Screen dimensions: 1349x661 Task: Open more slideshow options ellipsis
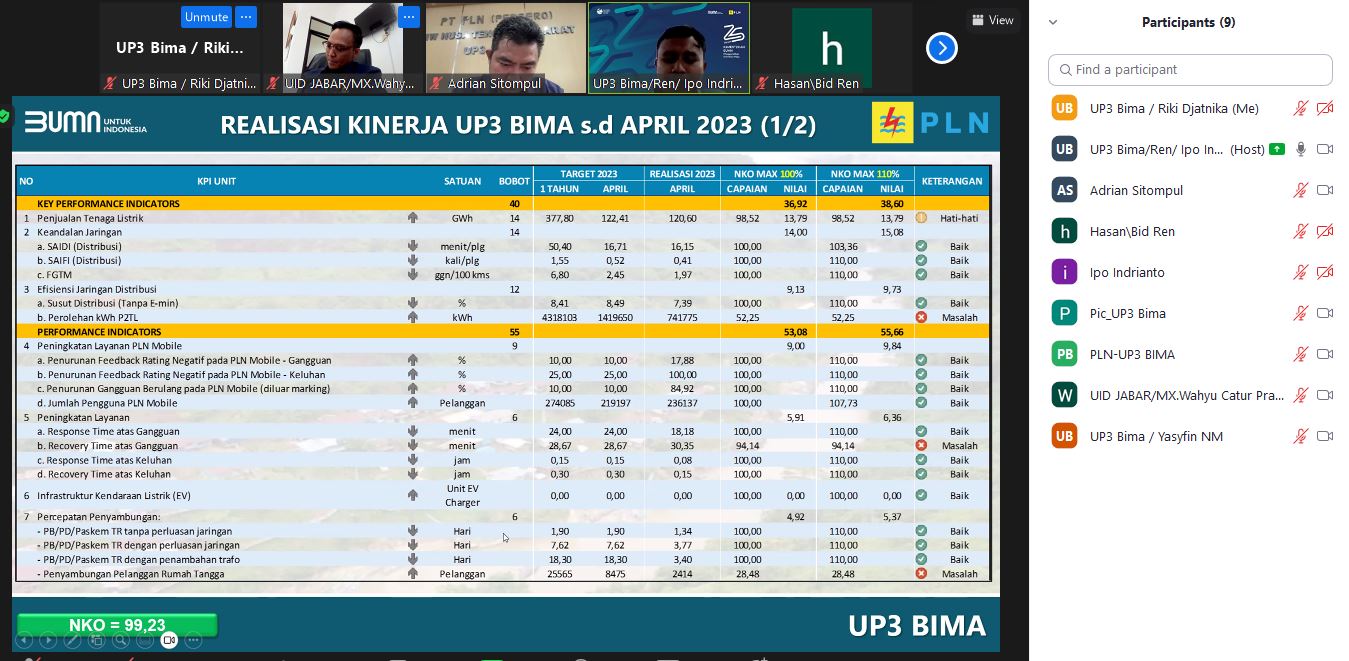pyautogui.click(x=193, y=640)
